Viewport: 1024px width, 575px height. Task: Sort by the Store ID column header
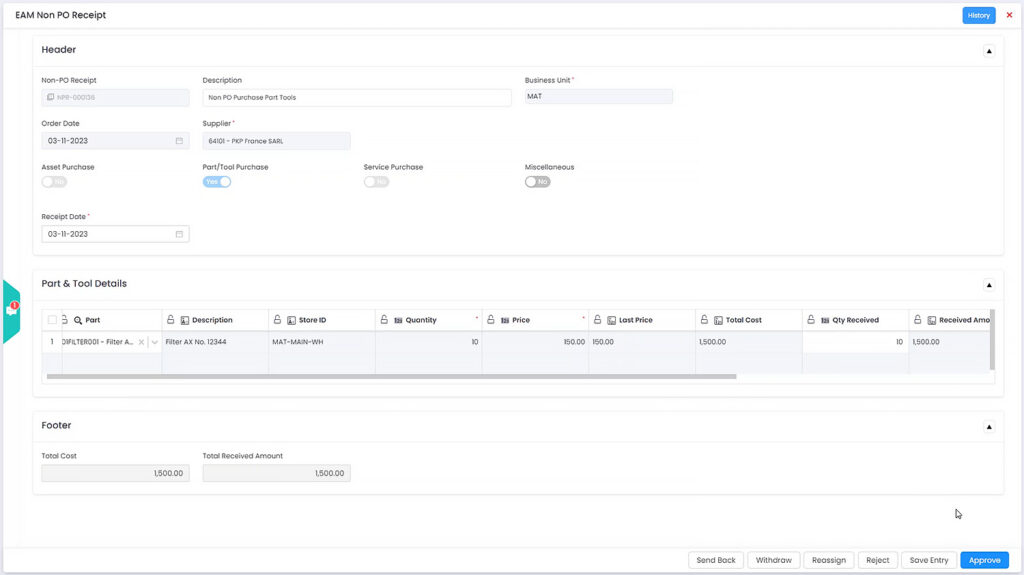(x=313, y=320)
